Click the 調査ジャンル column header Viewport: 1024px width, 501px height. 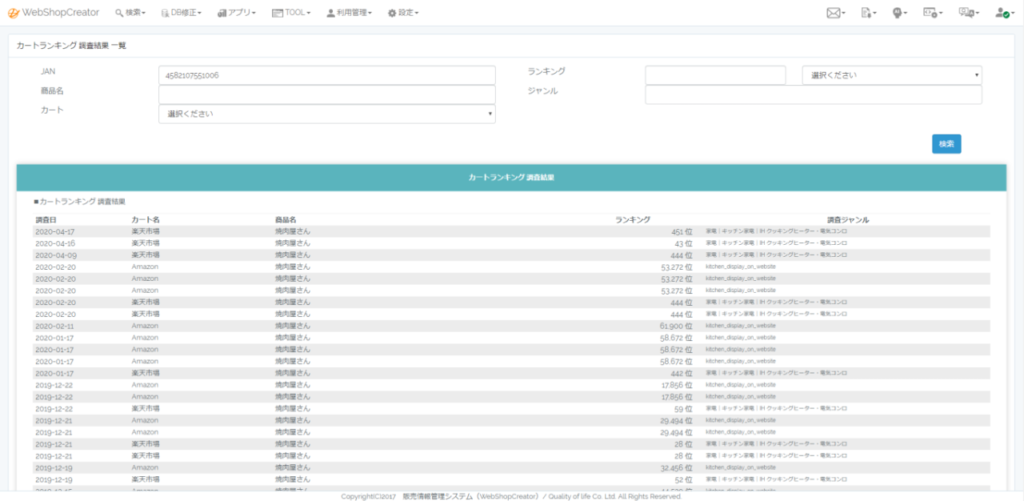(848, 219)
